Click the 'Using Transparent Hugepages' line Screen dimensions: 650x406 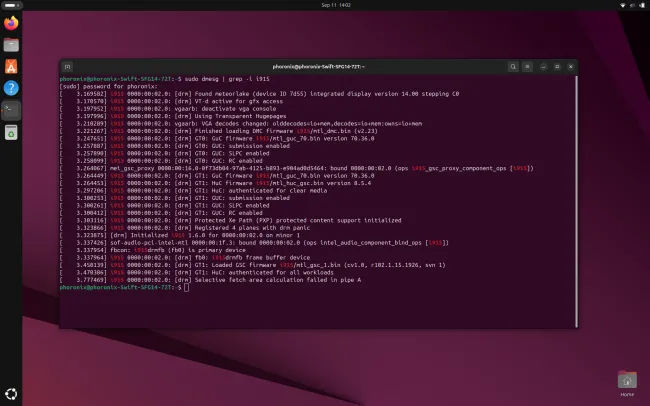173,116
